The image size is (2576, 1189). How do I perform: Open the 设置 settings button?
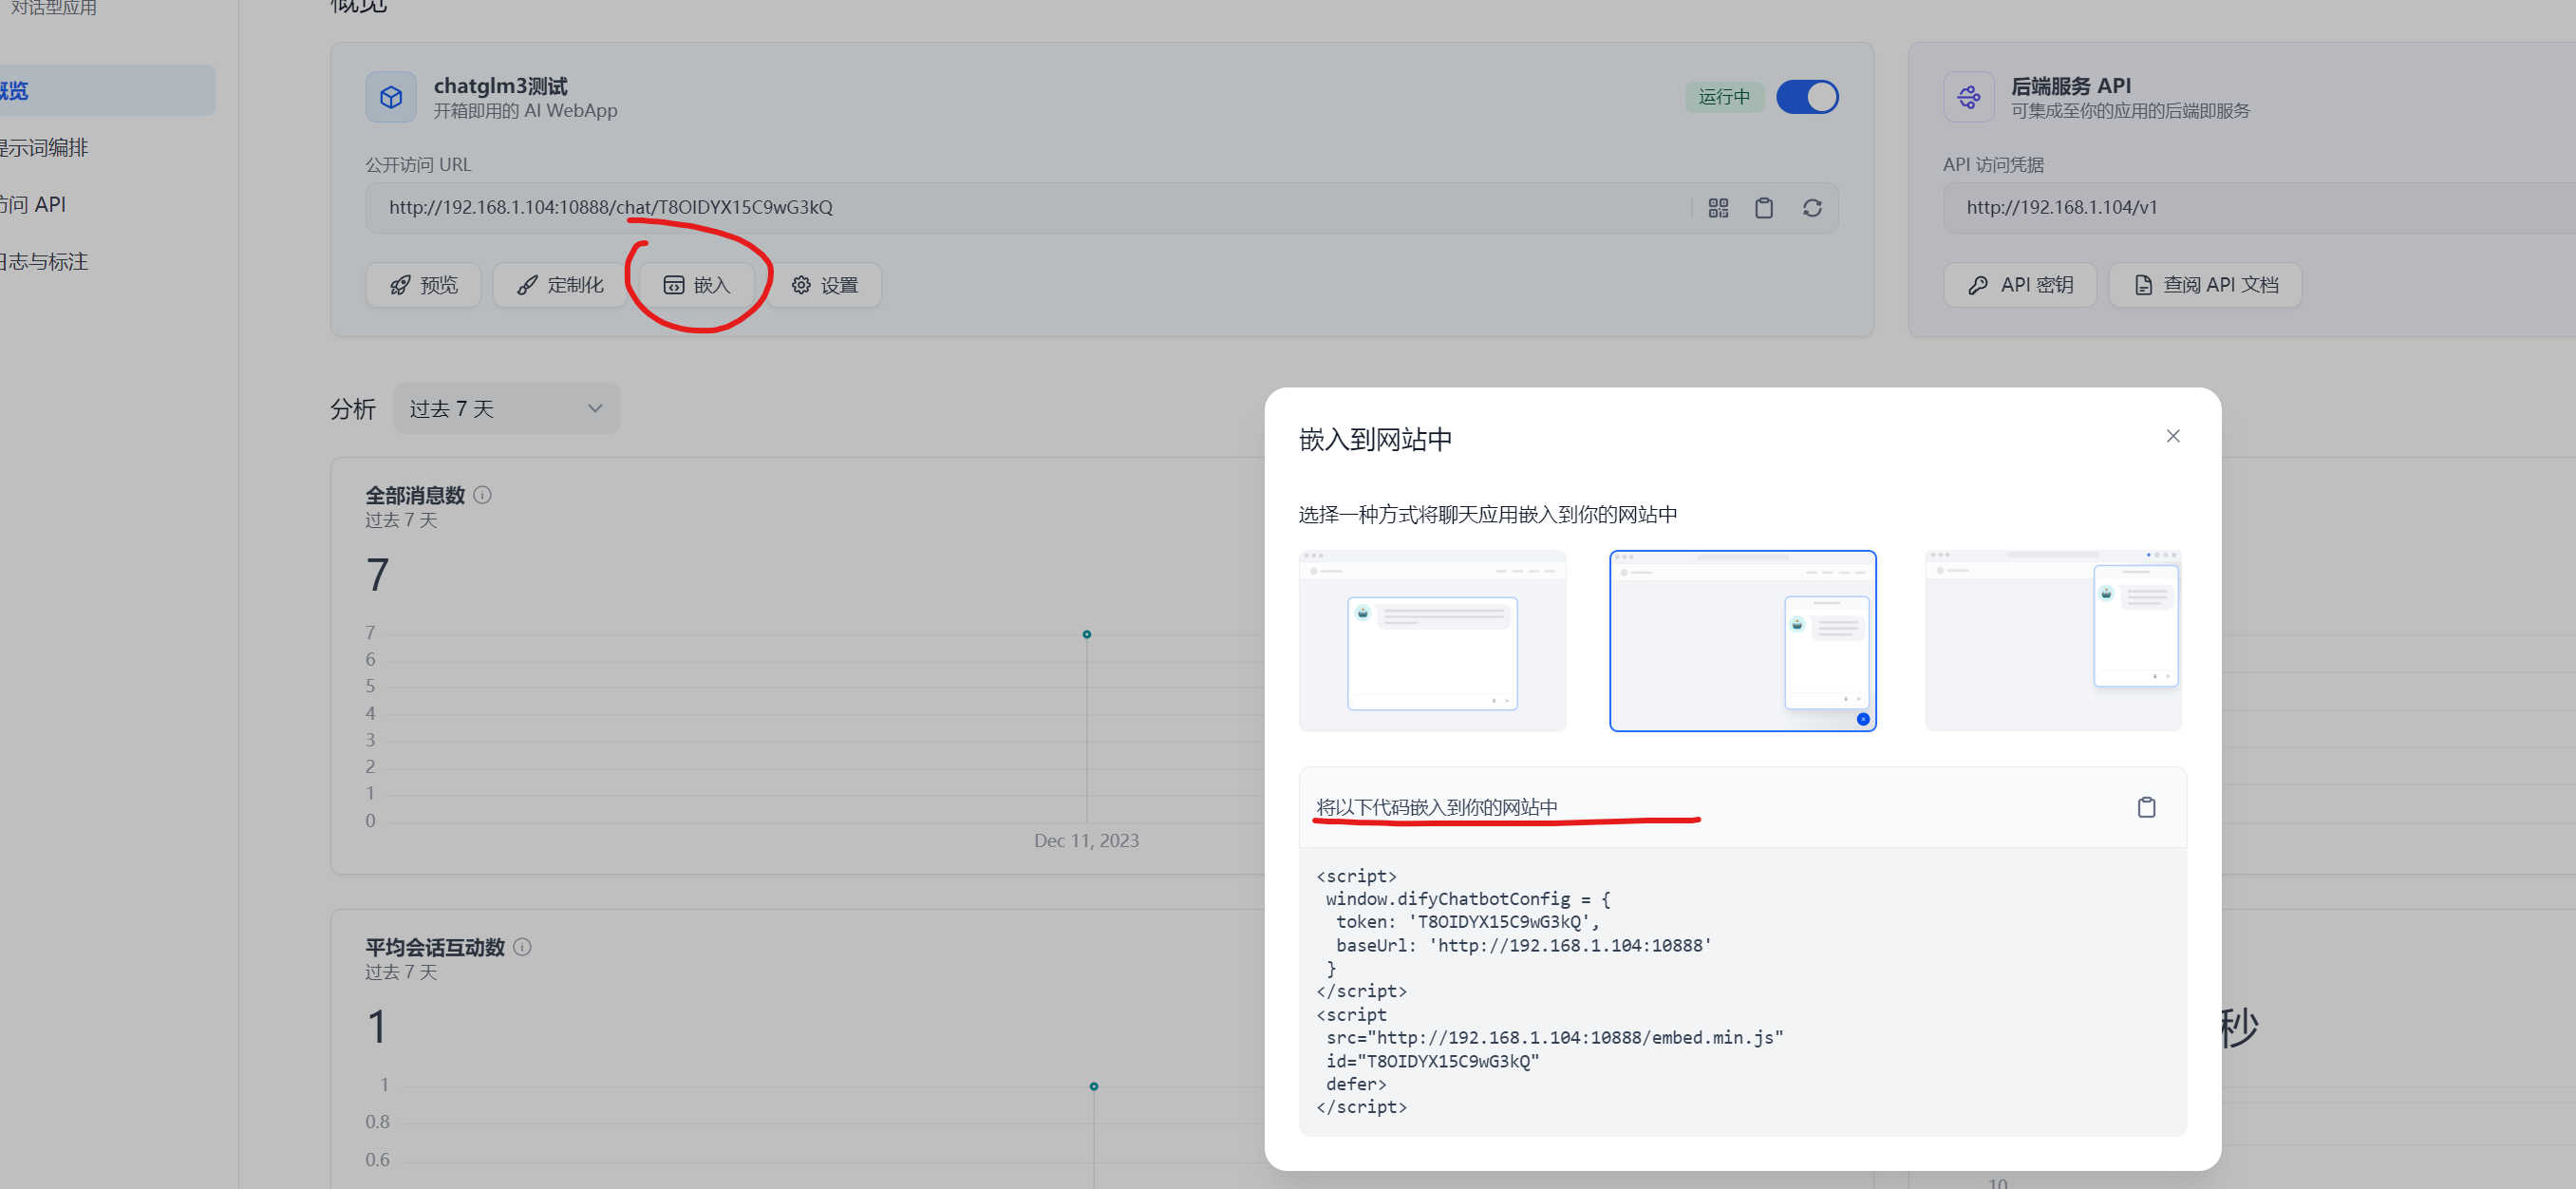824,285
